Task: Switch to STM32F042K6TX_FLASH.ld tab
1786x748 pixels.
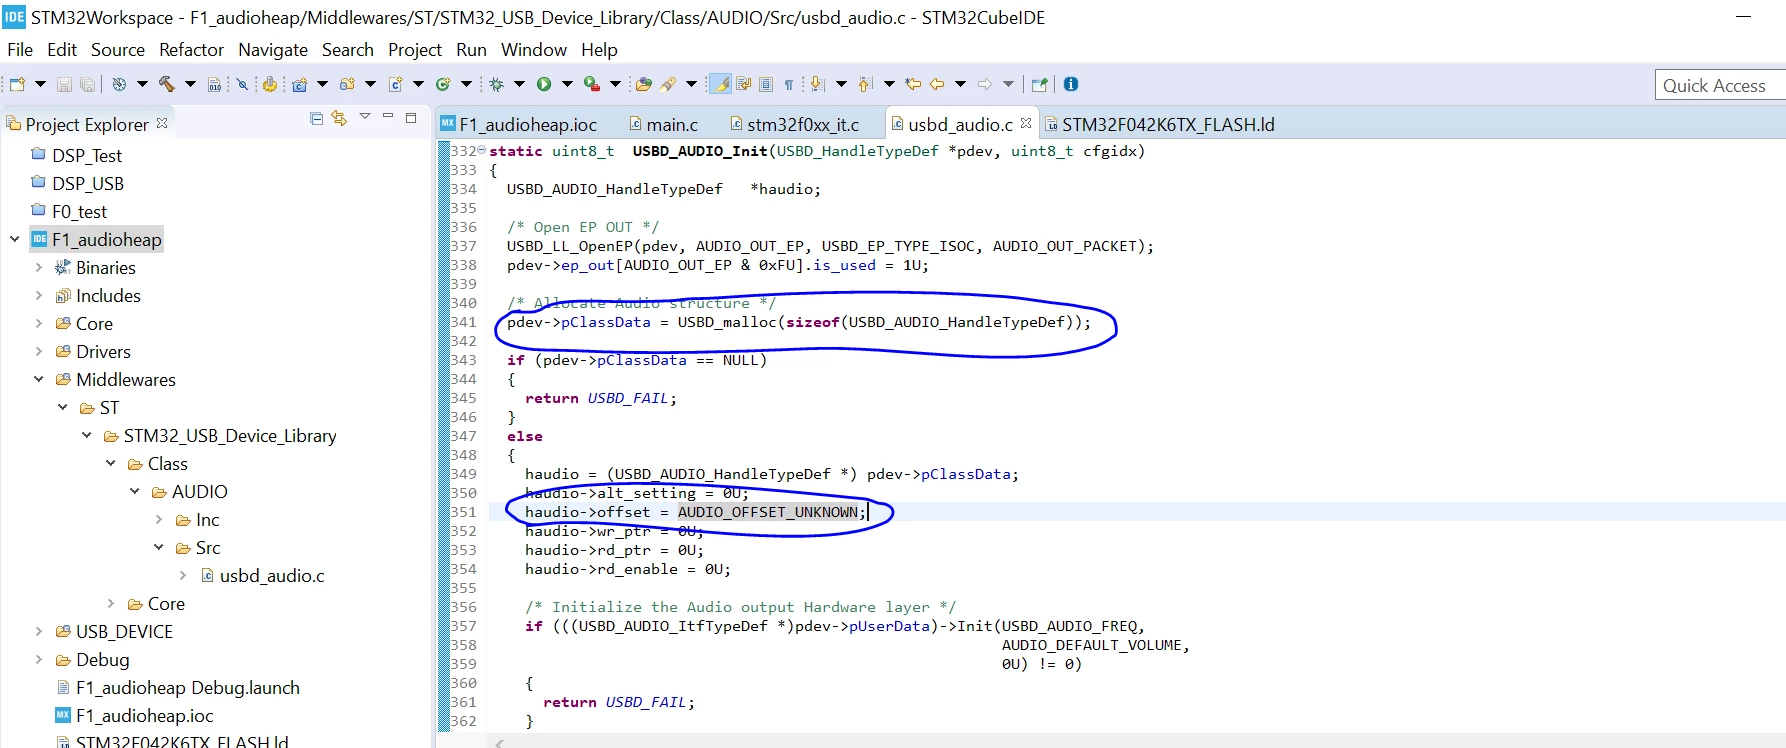Action: coord(1159,124)
